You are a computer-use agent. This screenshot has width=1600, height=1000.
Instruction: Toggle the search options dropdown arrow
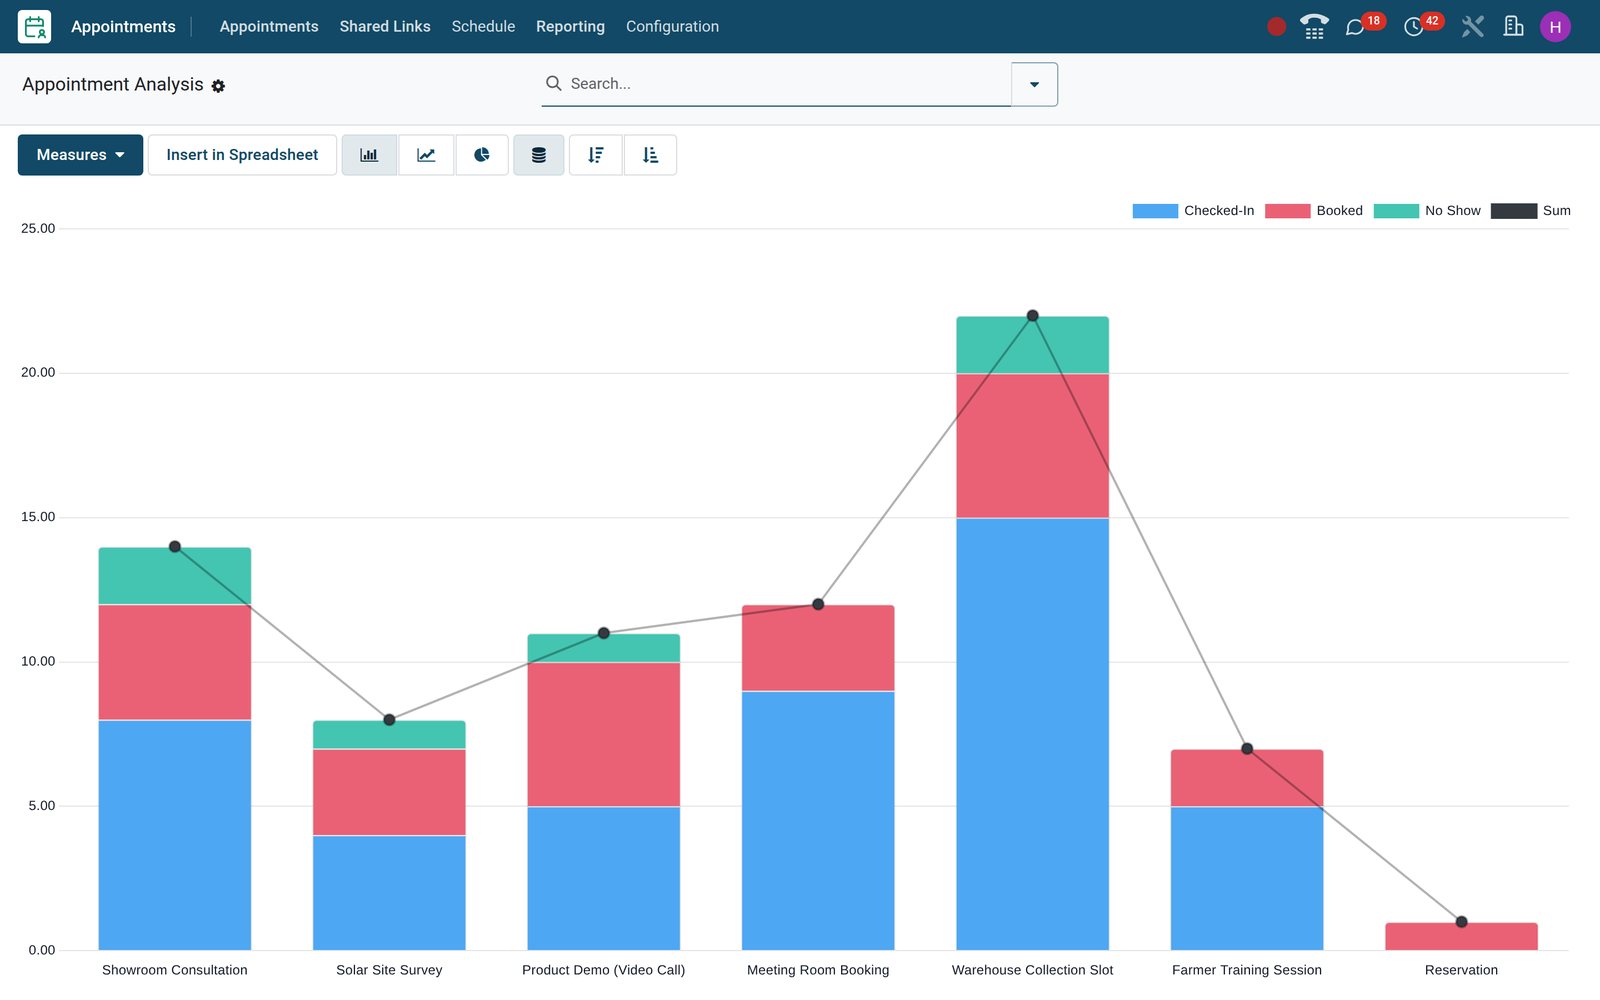[x=1034, y=84]
